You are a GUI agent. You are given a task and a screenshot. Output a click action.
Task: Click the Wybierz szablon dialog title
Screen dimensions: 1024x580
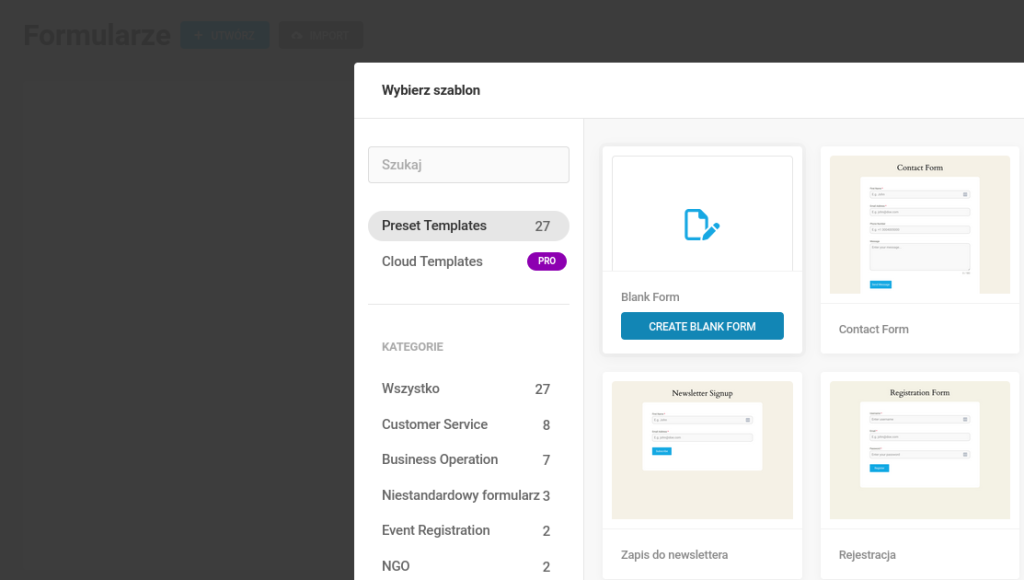[x=430, y=90]
